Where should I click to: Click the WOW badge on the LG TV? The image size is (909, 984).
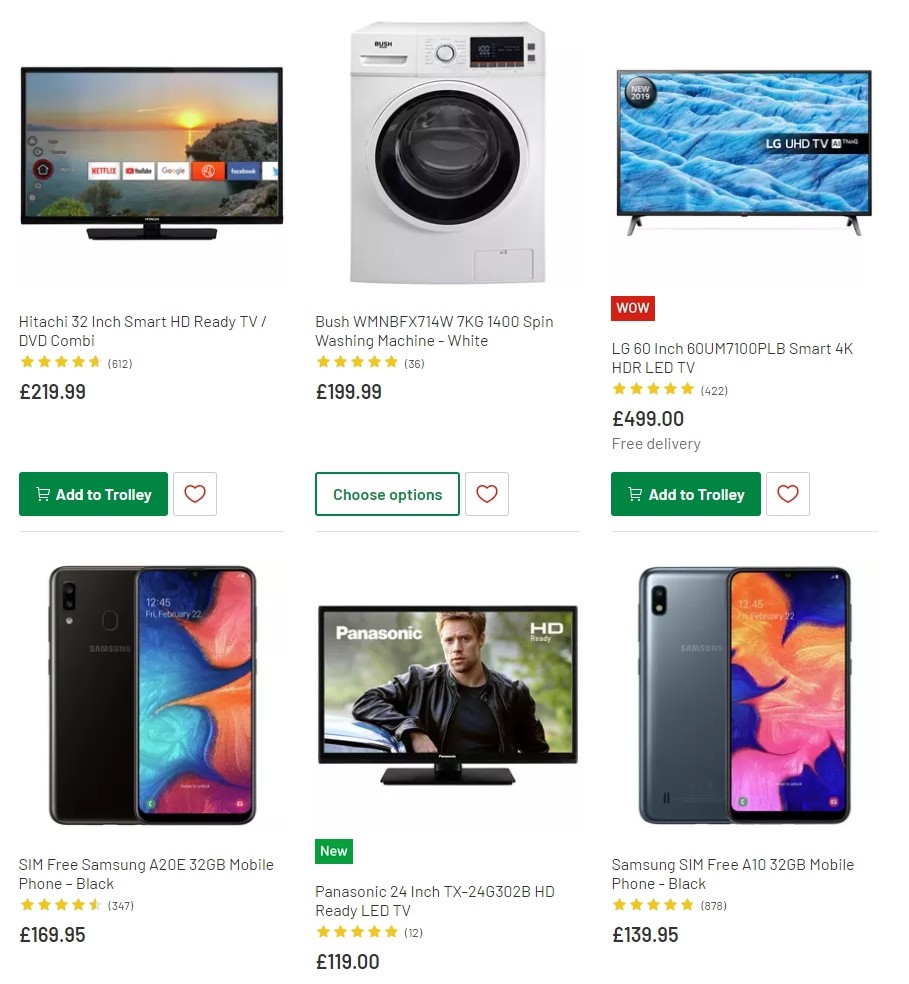click(x=632, y=308)
